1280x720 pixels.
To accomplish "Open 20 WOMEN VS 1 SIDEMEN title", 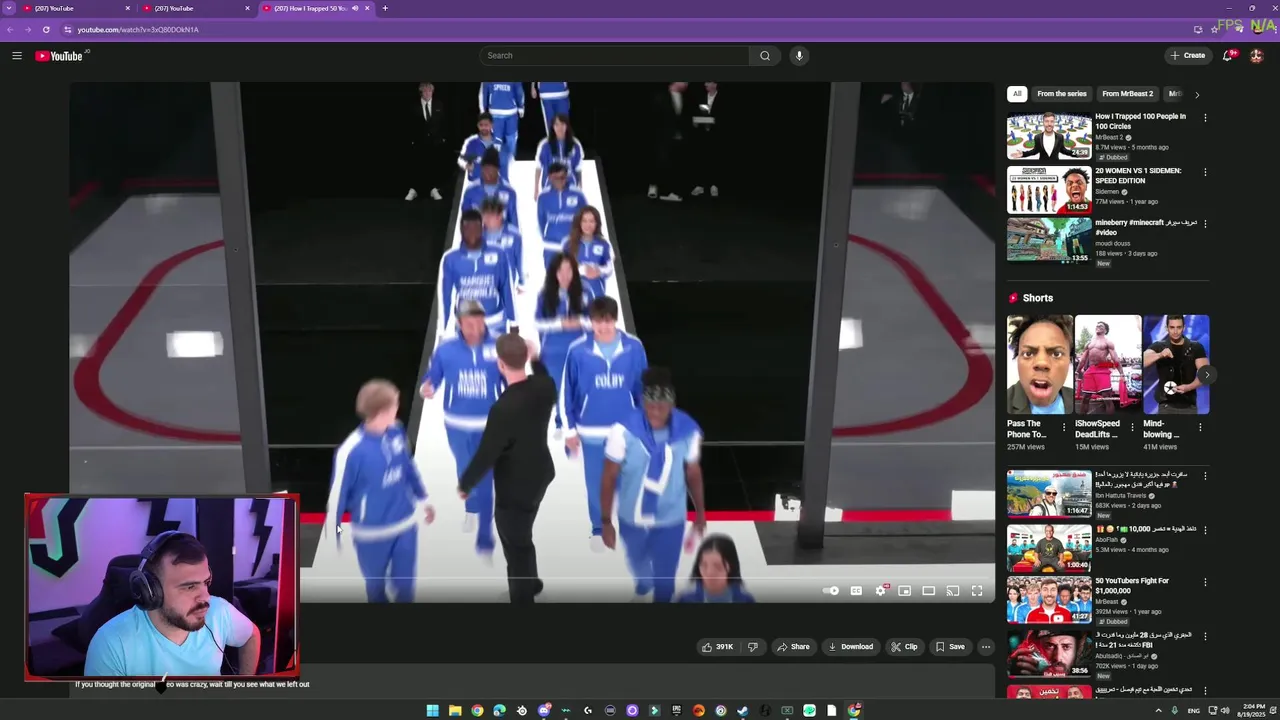I will 1138,176.
